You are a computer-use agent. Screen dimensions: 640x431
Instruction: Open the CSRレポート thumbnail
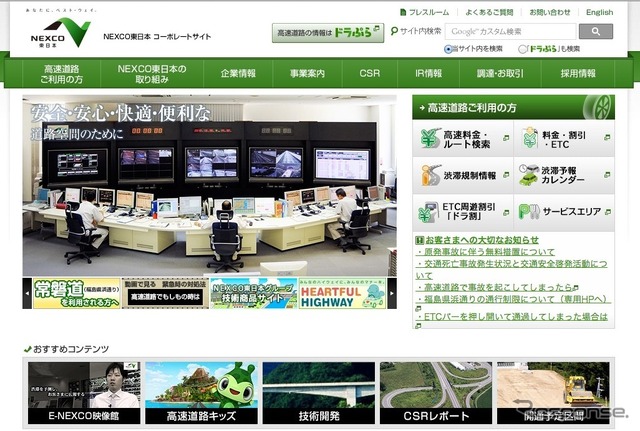[436, 393]
